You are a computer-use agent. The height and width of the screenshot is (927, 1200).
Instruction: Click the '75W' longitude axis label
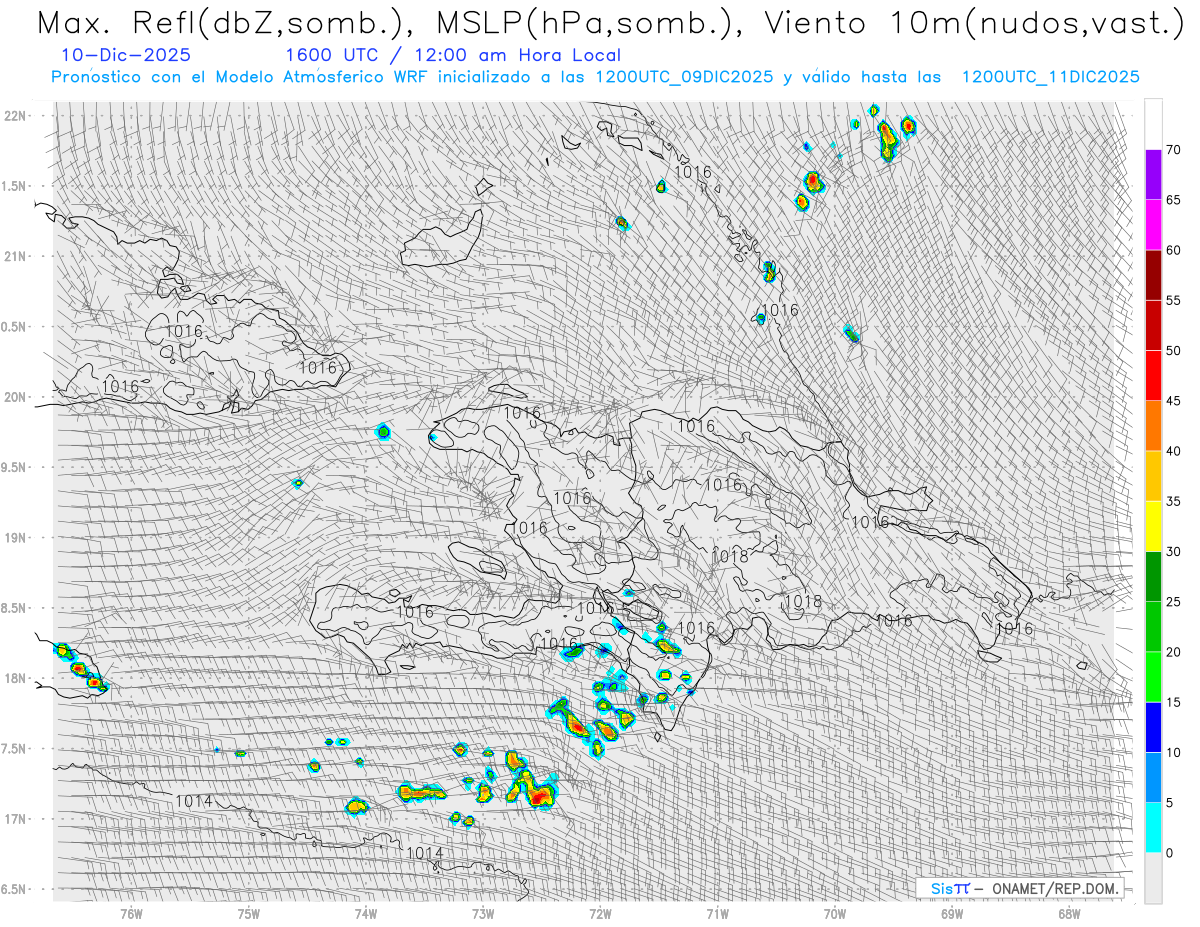click(x=248, y=912)
